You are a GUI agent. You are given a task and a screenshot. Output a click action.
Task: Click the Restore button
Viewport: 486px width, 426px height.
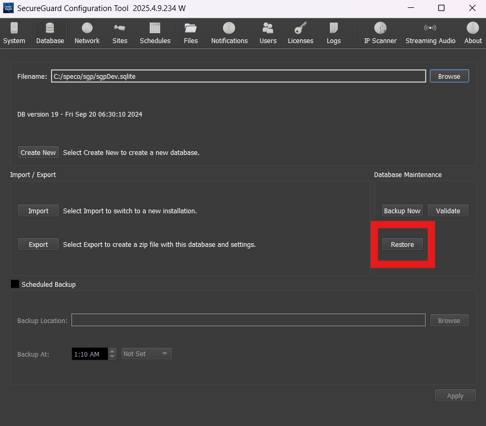[x=402, y=244]
